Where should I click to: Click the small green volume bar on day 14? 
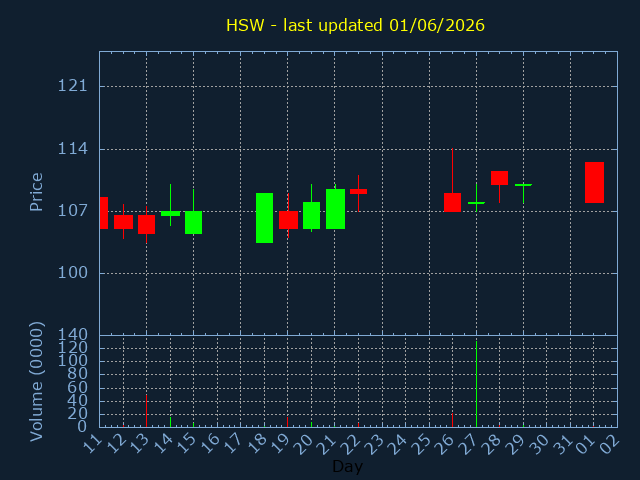170,422
